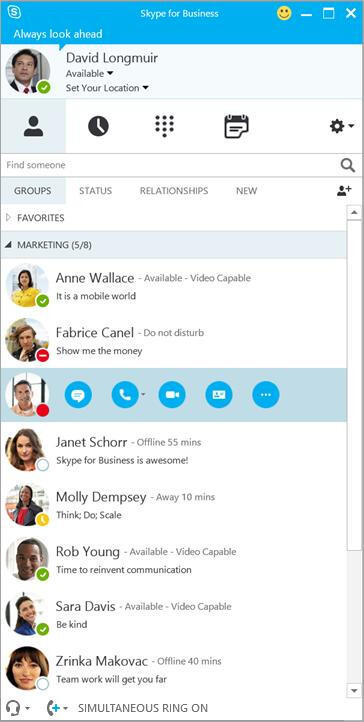Click the search magnifier icon
The image size is (364, 722).
pyautogui.click(x=348, y=165)
